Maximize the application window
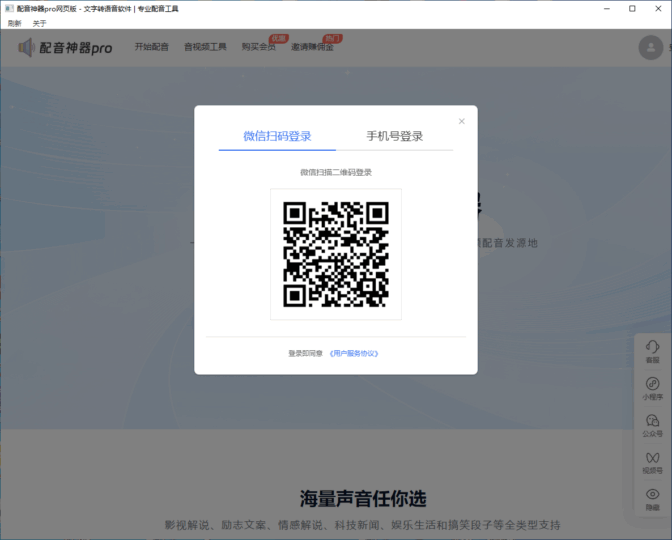672x540 pixels. [x=632, y=9]
